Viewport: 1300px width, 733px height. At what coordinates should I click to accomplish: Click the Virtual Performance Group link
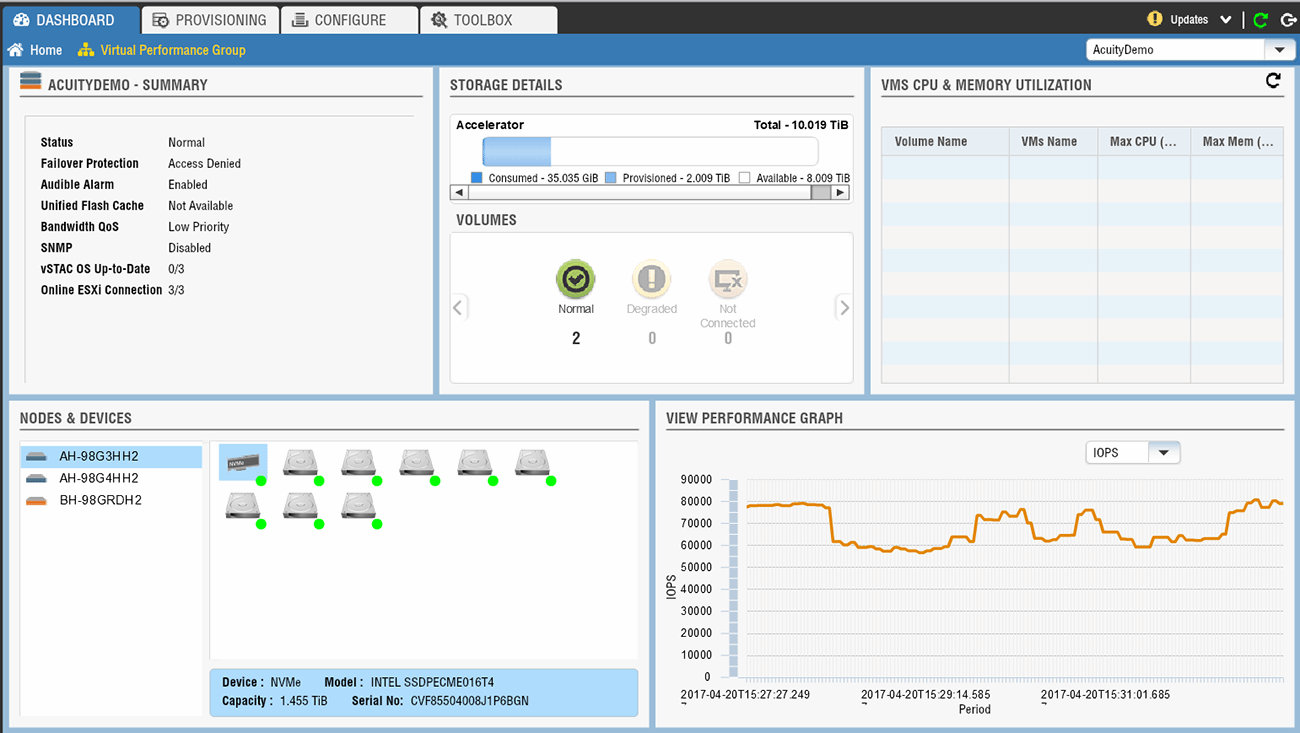click(x=172, y=50)
